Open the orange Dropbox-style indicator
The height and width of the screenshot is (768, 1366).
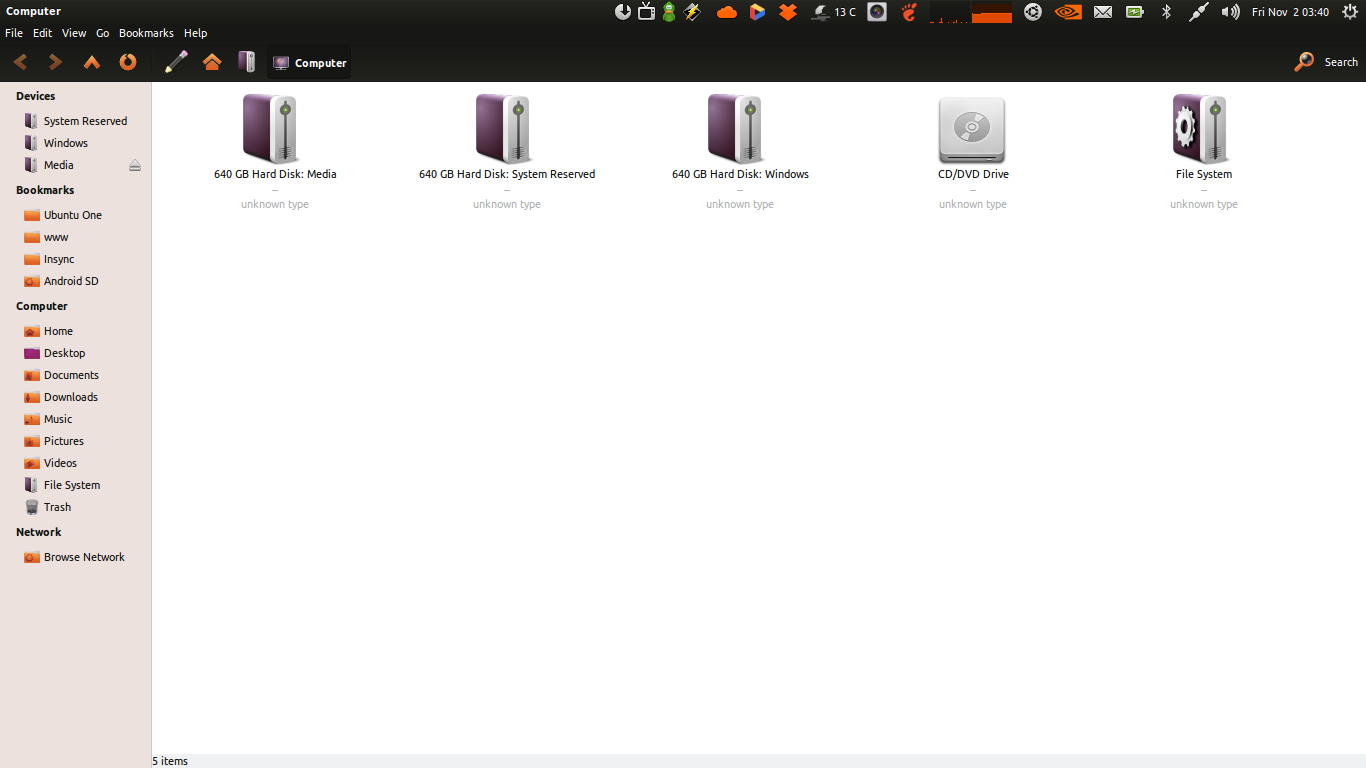[788, 12]
